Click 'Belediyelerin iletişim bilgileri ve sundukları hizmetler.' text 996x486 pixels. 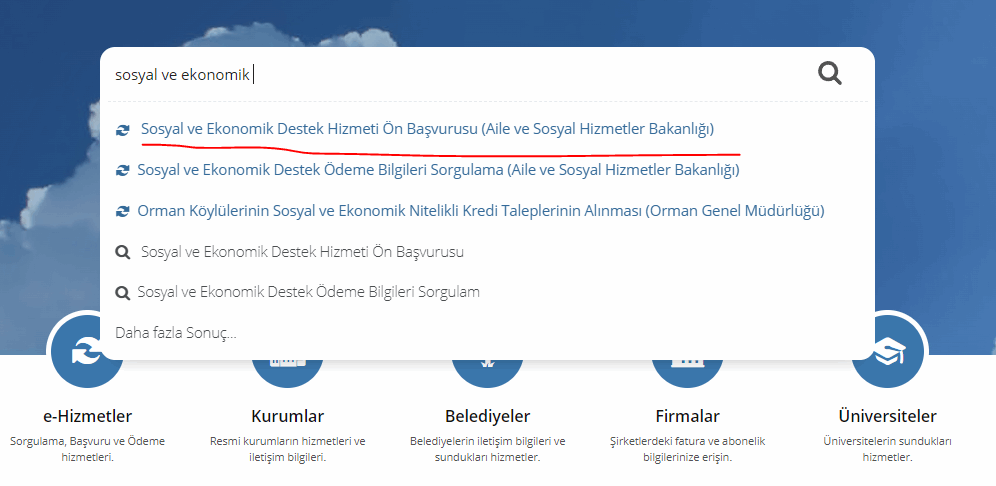click(488, 449)
